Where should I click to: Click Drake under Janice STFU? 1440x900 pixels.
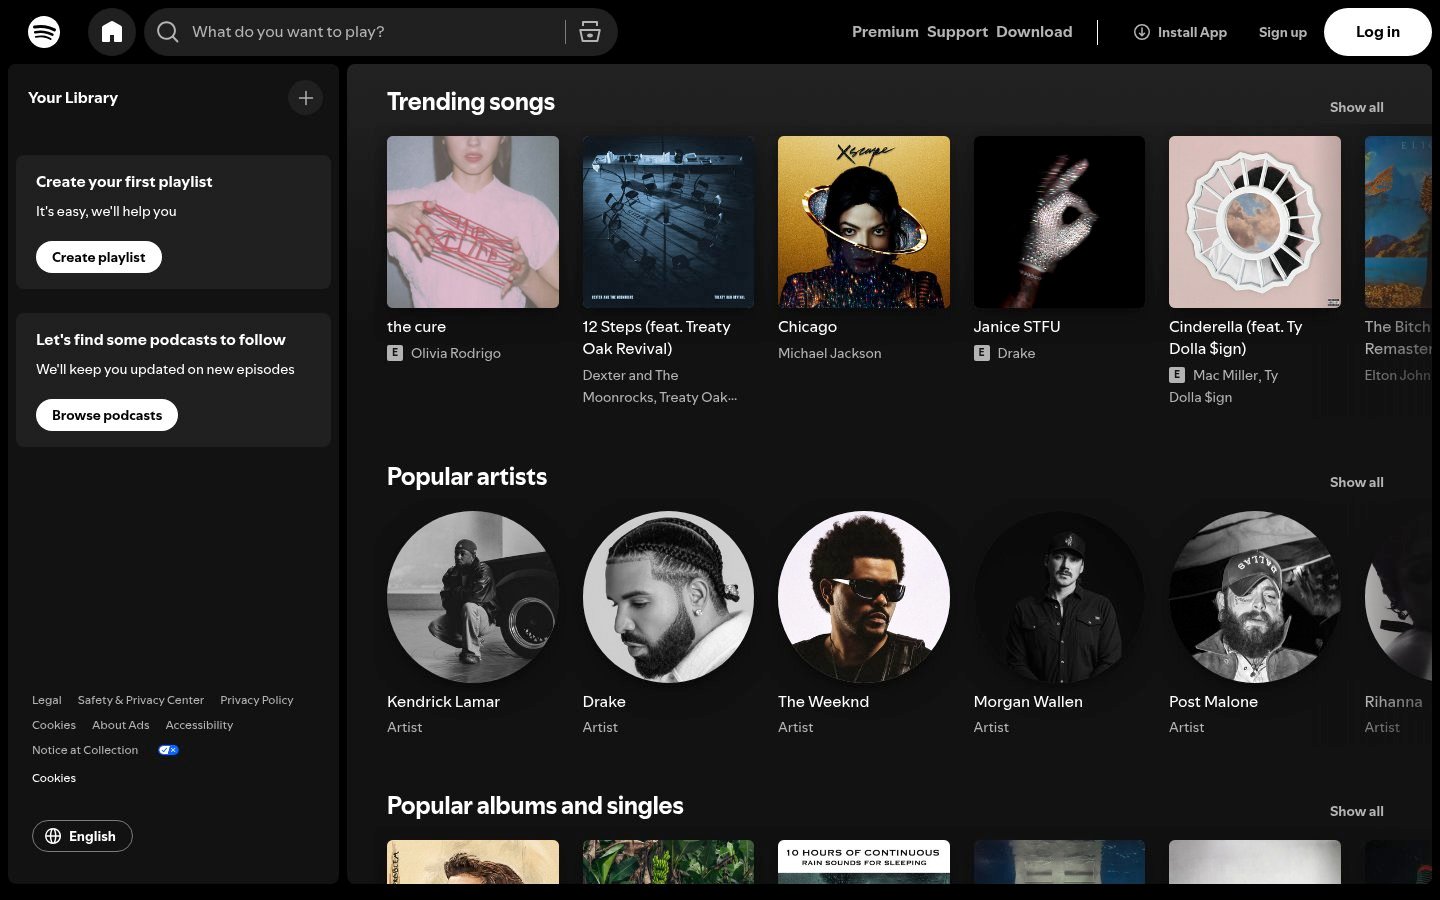[1016, 353]
